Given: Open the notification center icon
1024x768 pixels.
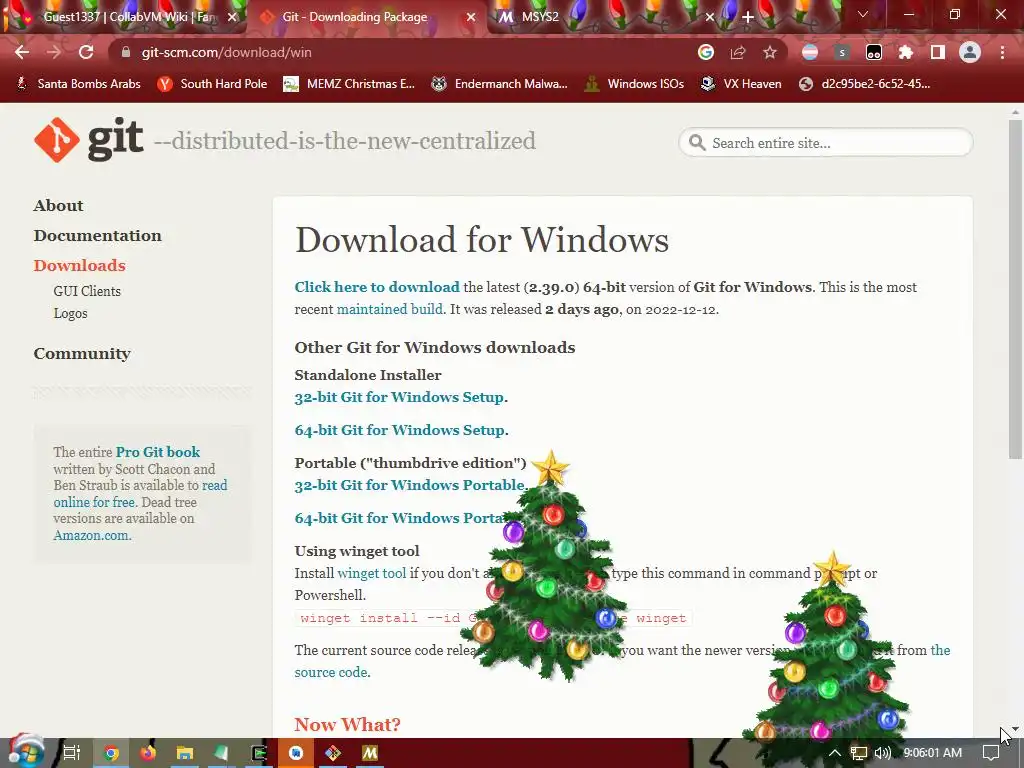Looking at the screenshot, I should [x=991, y=753].
